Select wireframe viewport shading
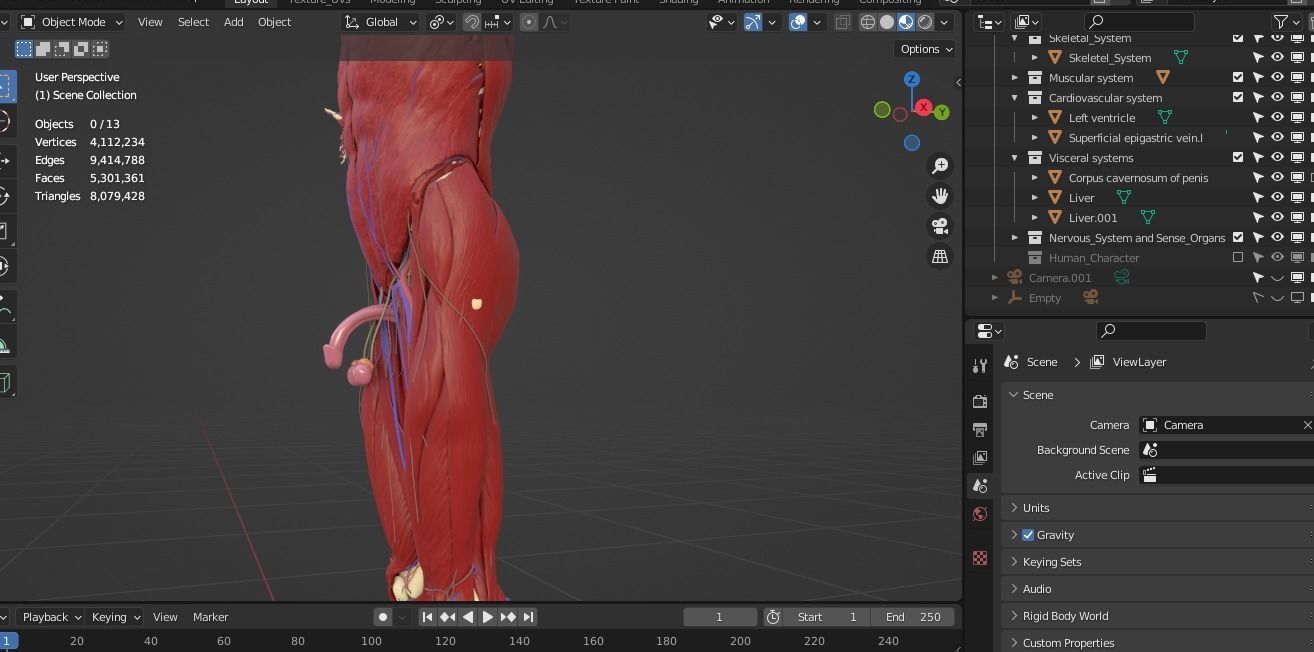Screen dimensions: 1314x652 tap(868, 22)
